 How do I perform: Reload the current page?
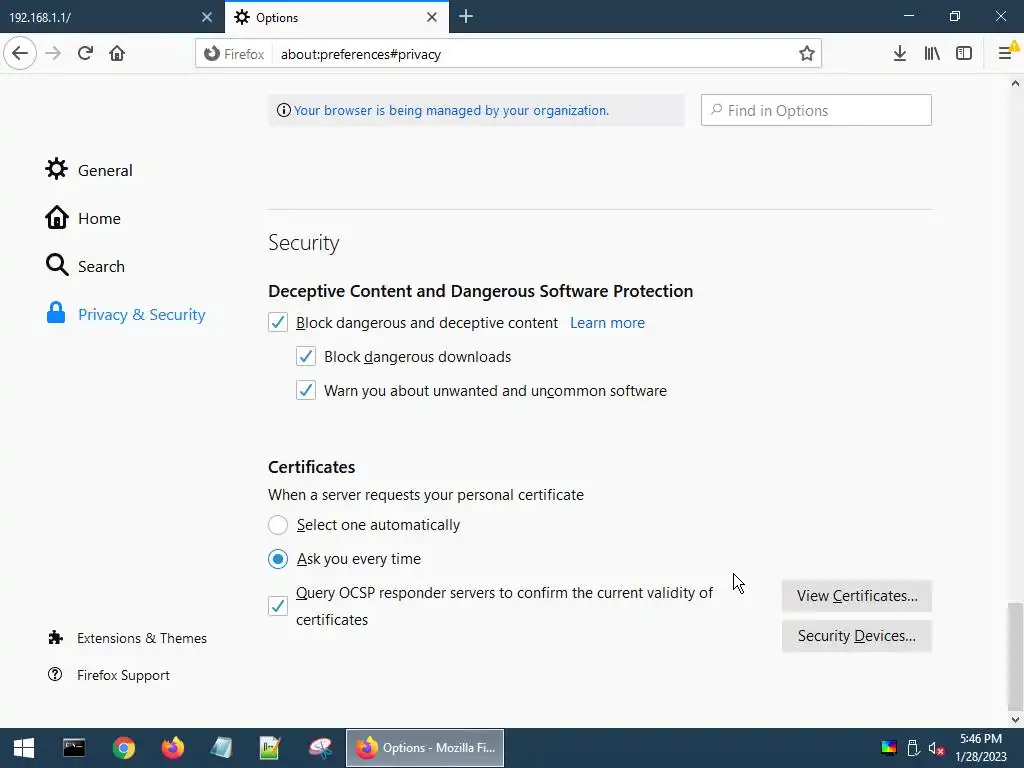tap(85, 54)
